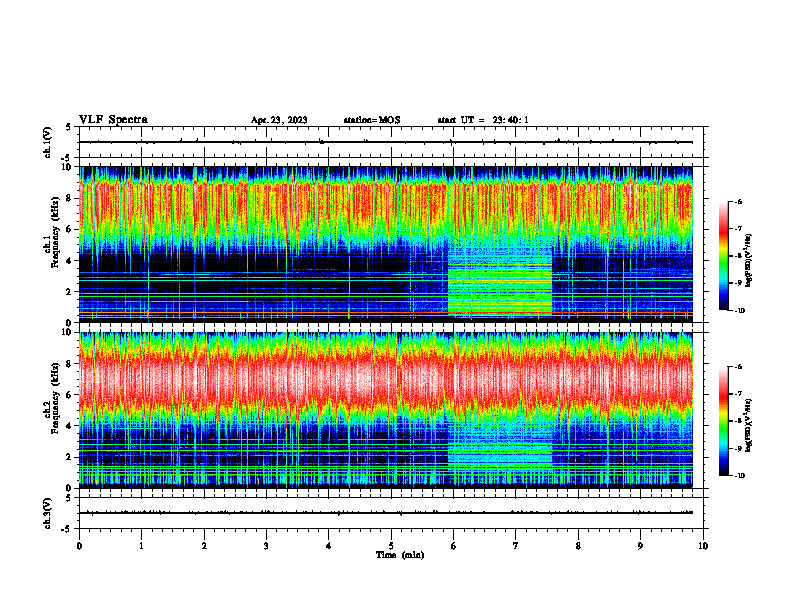Image resolution: width=792 pixels, height=612 pixels.
Task: Click the "ch.3(V)" waveform axis label
Action: pos(48,514)
